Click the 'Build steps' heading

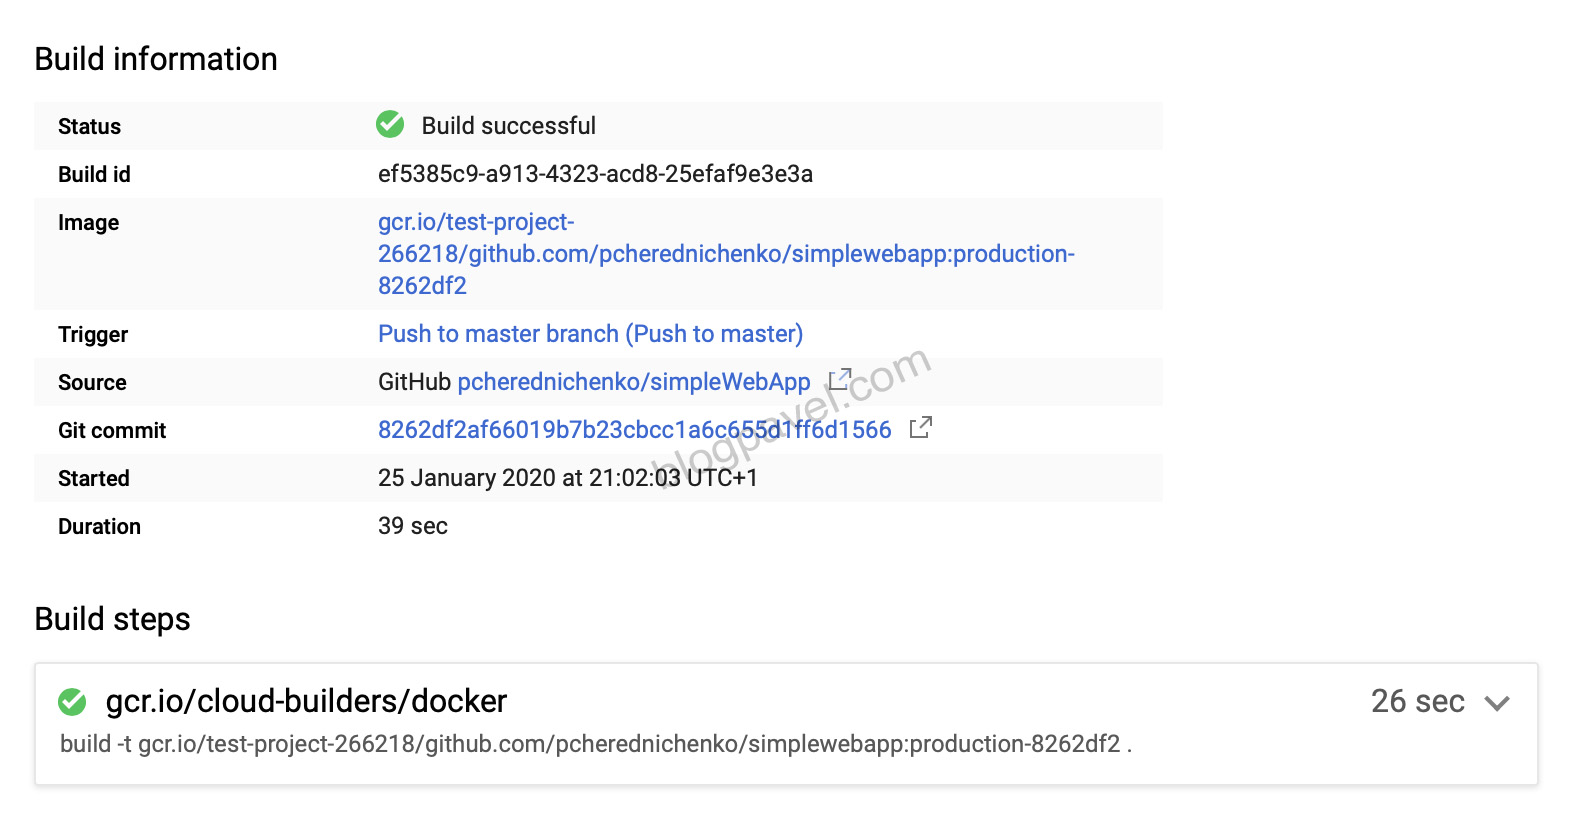coord(112,618)
